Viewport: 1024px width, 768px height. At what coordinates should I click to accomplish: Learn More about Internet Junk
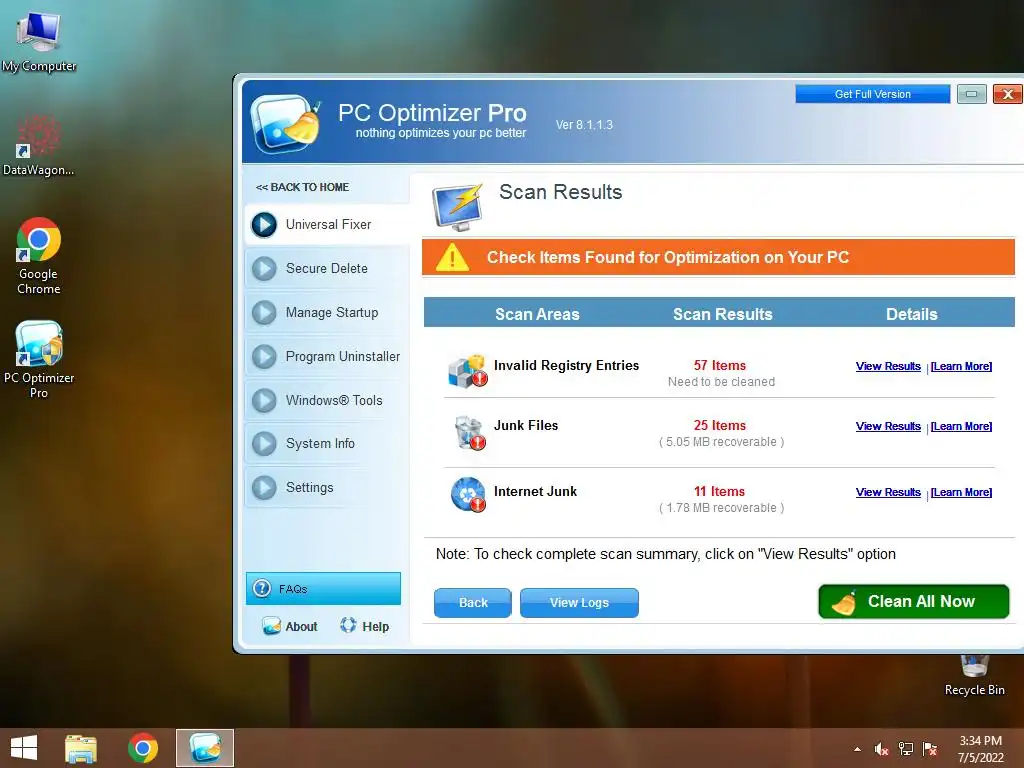click(x=961, y=492)
